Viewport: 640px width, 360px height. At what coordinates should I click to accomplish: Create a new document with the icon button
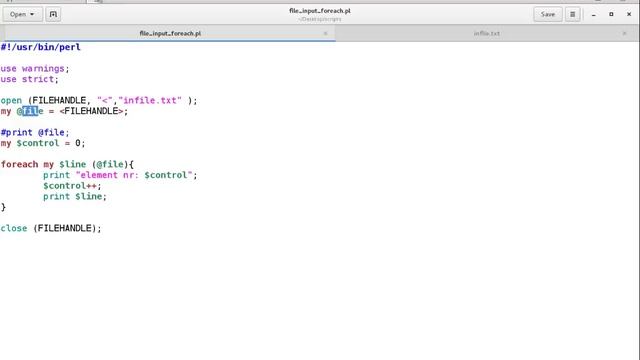[53, 14]
